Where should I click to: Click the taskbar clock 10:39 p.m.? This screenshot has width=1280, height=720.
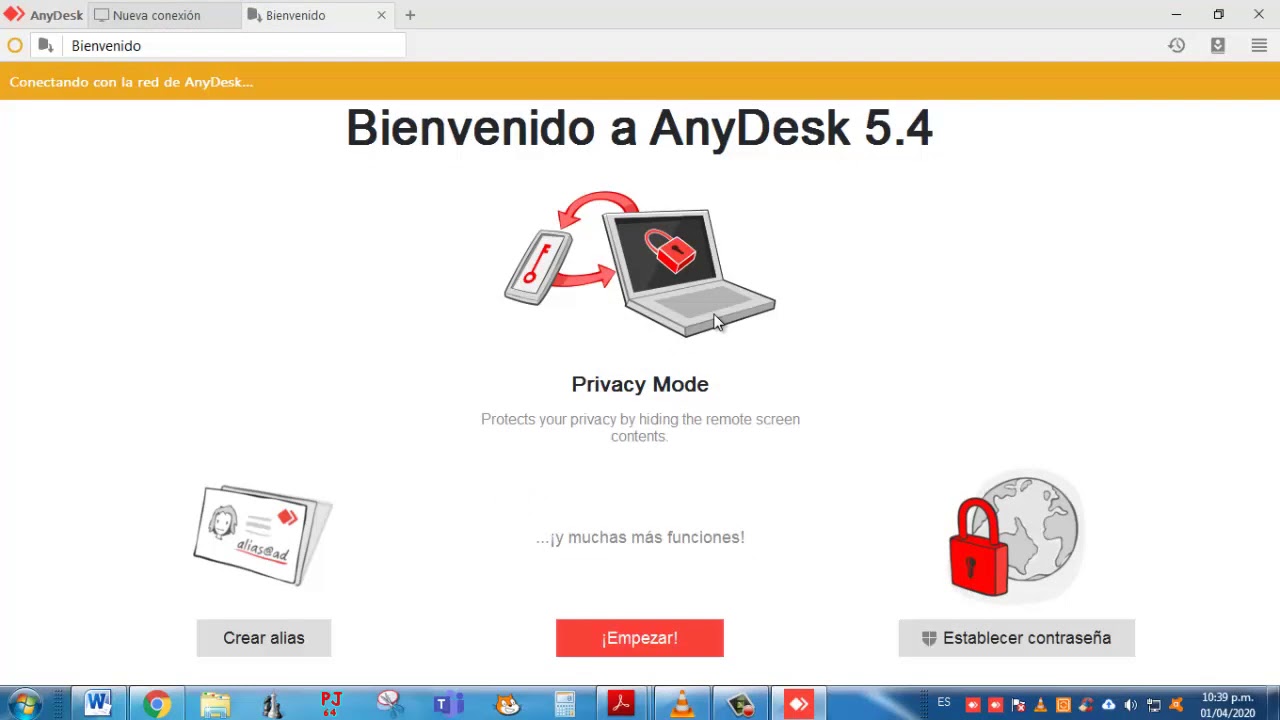click(x=1228, y=705)
